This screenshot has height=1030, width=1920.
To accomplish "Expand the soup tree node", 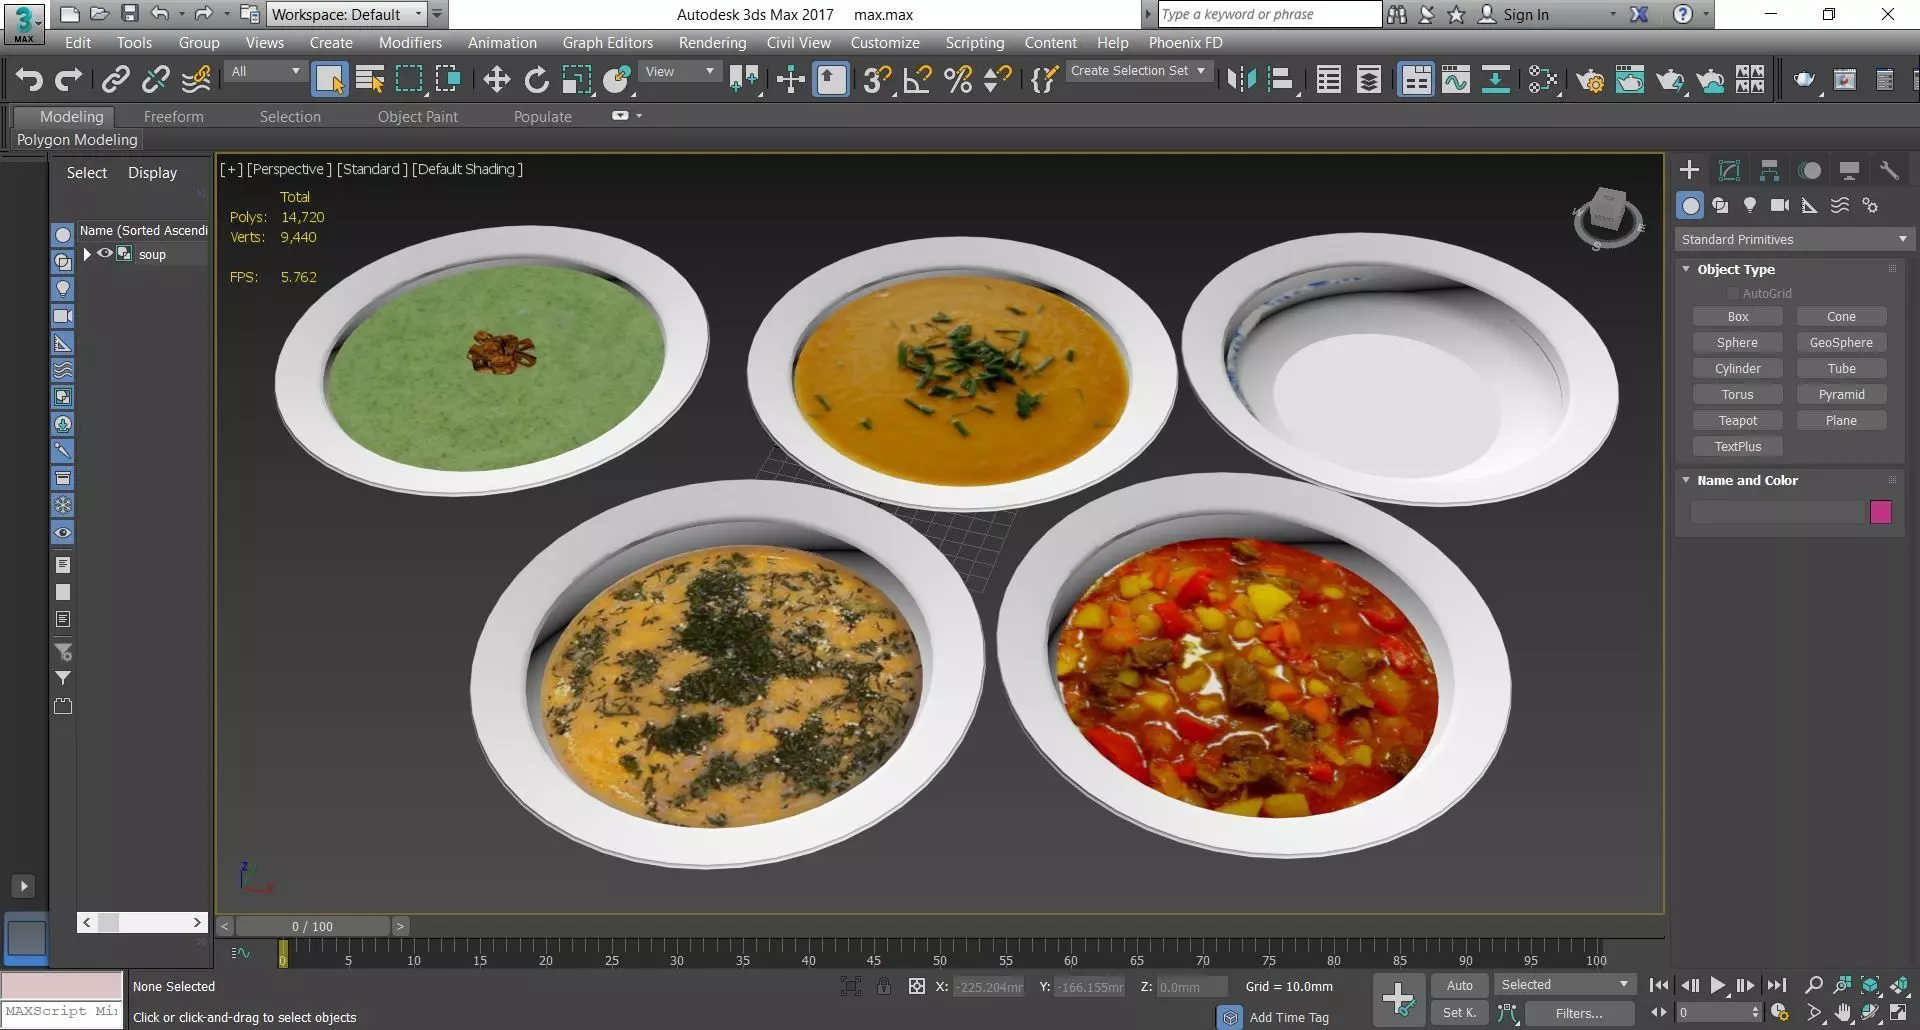I will pos(88,255).
